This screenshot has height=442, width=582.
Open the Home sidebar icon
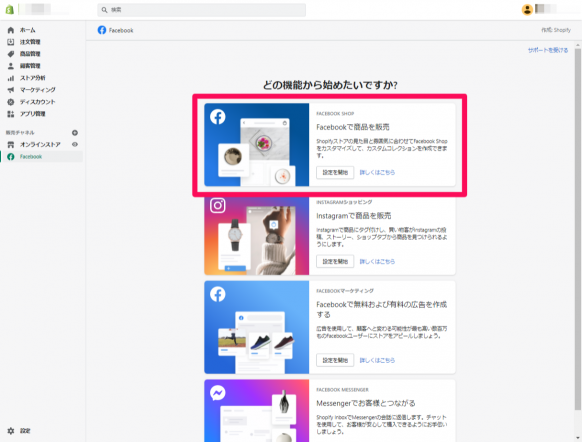(x=11, y=30)
